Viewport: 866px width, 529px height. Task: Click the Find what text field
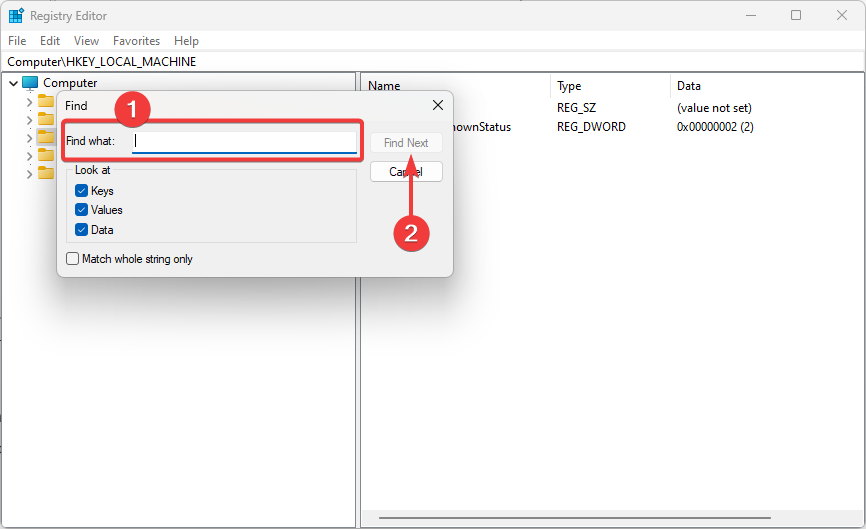tap(244, 141)
